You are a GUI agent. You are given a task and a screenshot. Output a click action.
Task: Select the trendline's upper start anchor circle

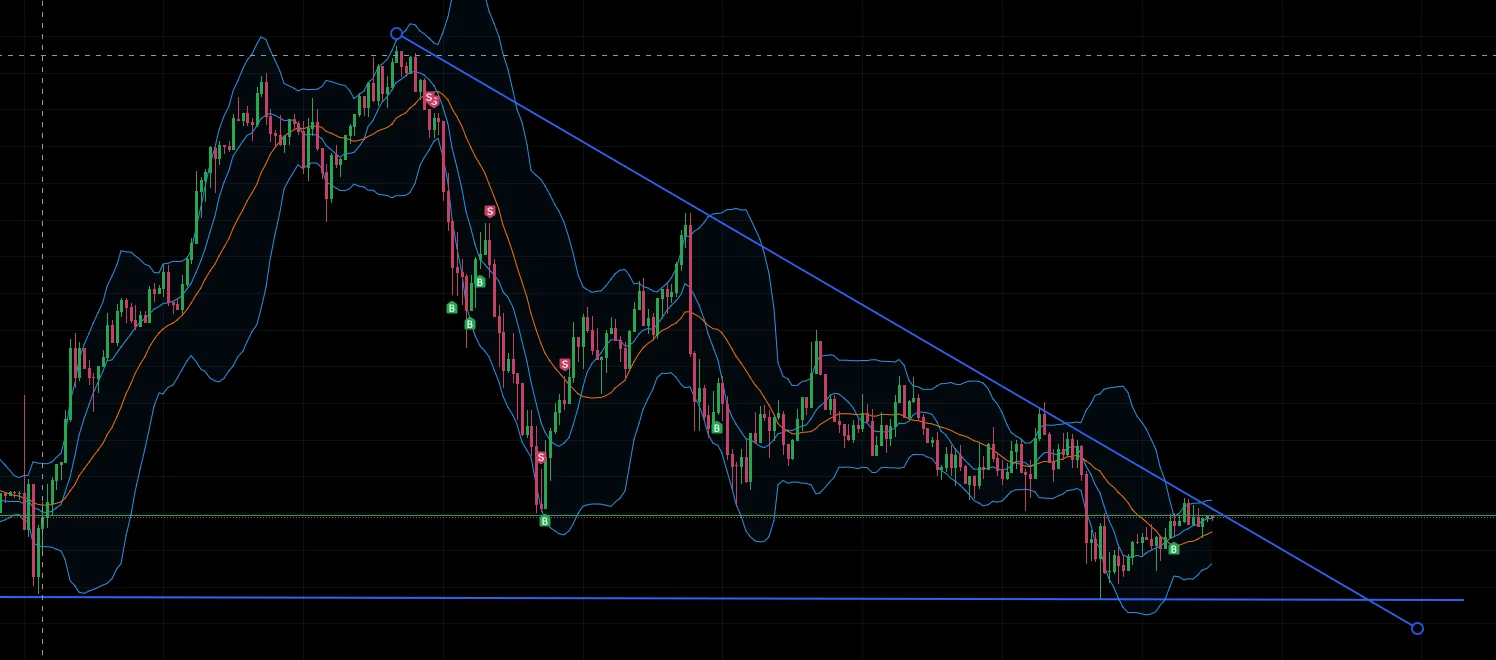click(396, 34)
